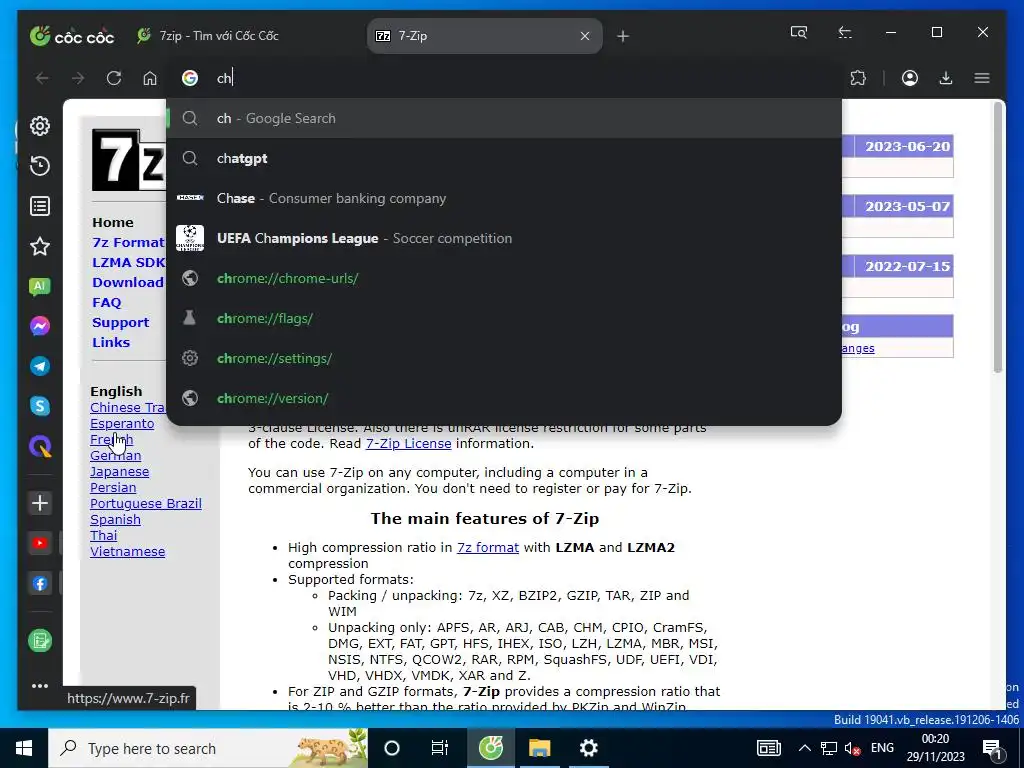This screenshot has height=768, width=1024.
Task: Open the Support link in the 7-Zip menu
Action: coord(120,323)
